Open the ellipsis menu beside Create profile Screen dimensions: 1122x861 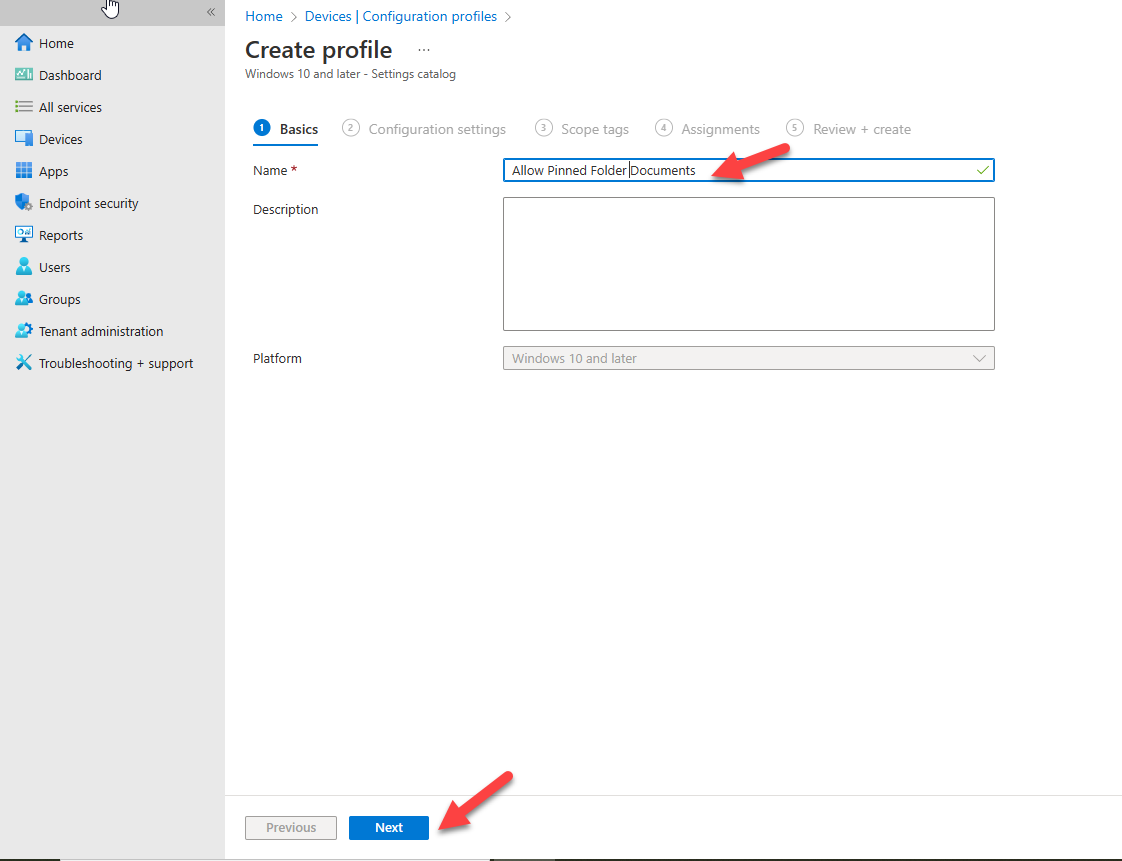click(x=424, y=48)
